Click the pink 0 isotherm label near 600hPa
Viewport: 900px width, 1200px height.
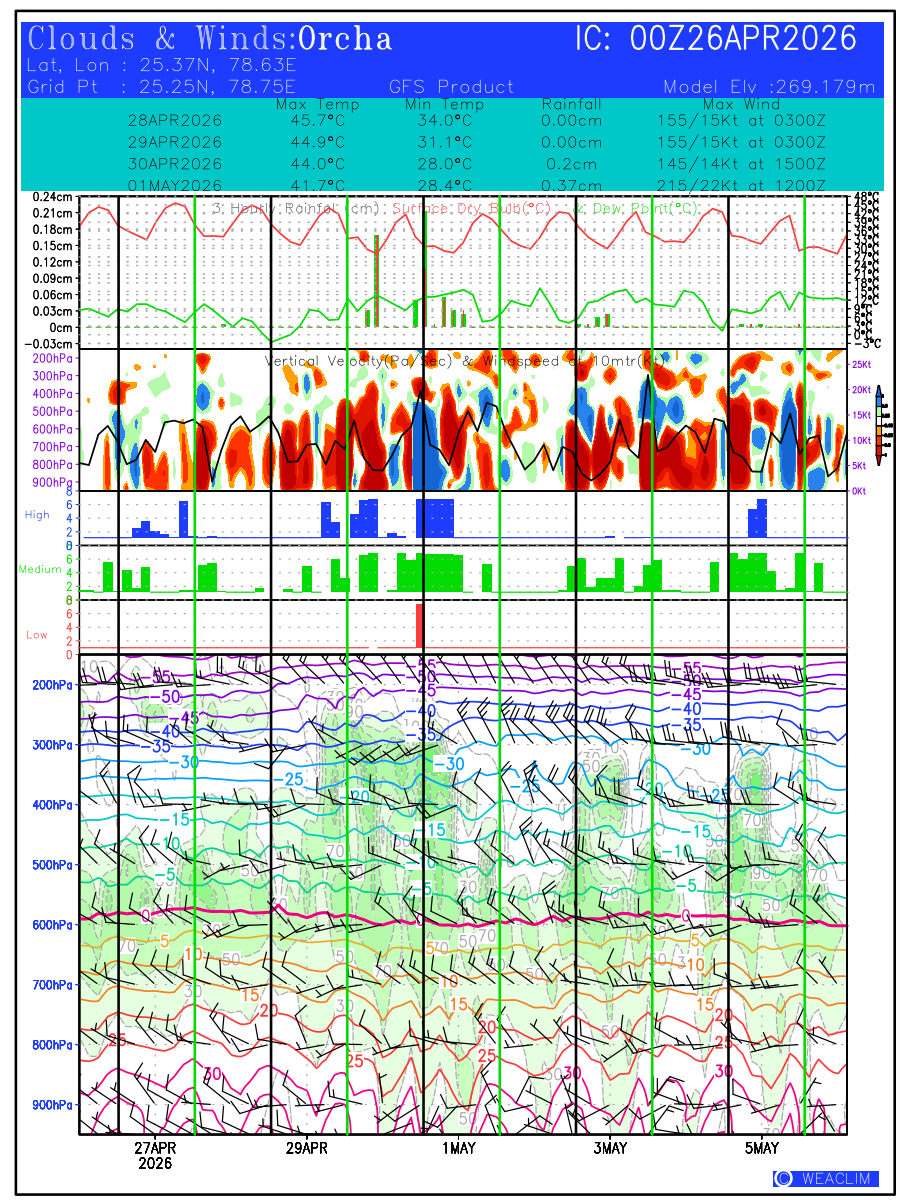click(146, 915)
